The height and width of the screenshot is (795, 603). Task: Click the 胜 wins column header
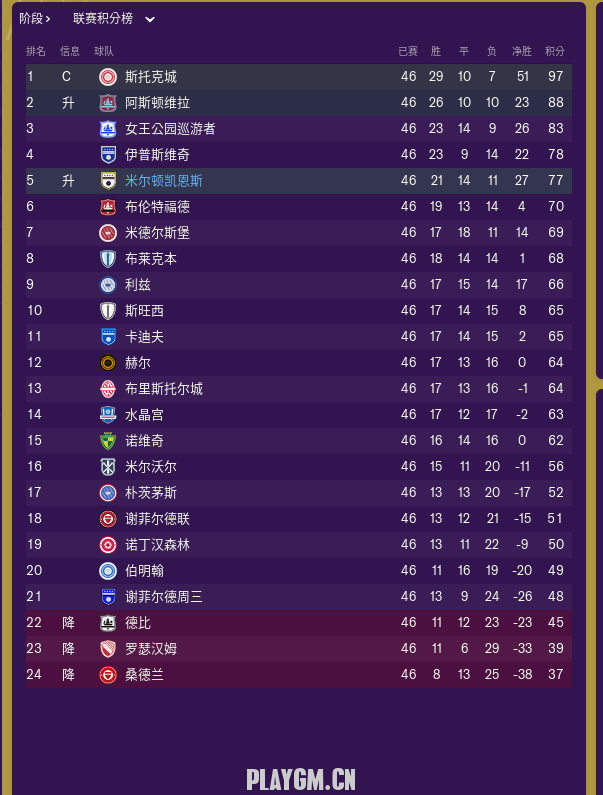(436, 51)
